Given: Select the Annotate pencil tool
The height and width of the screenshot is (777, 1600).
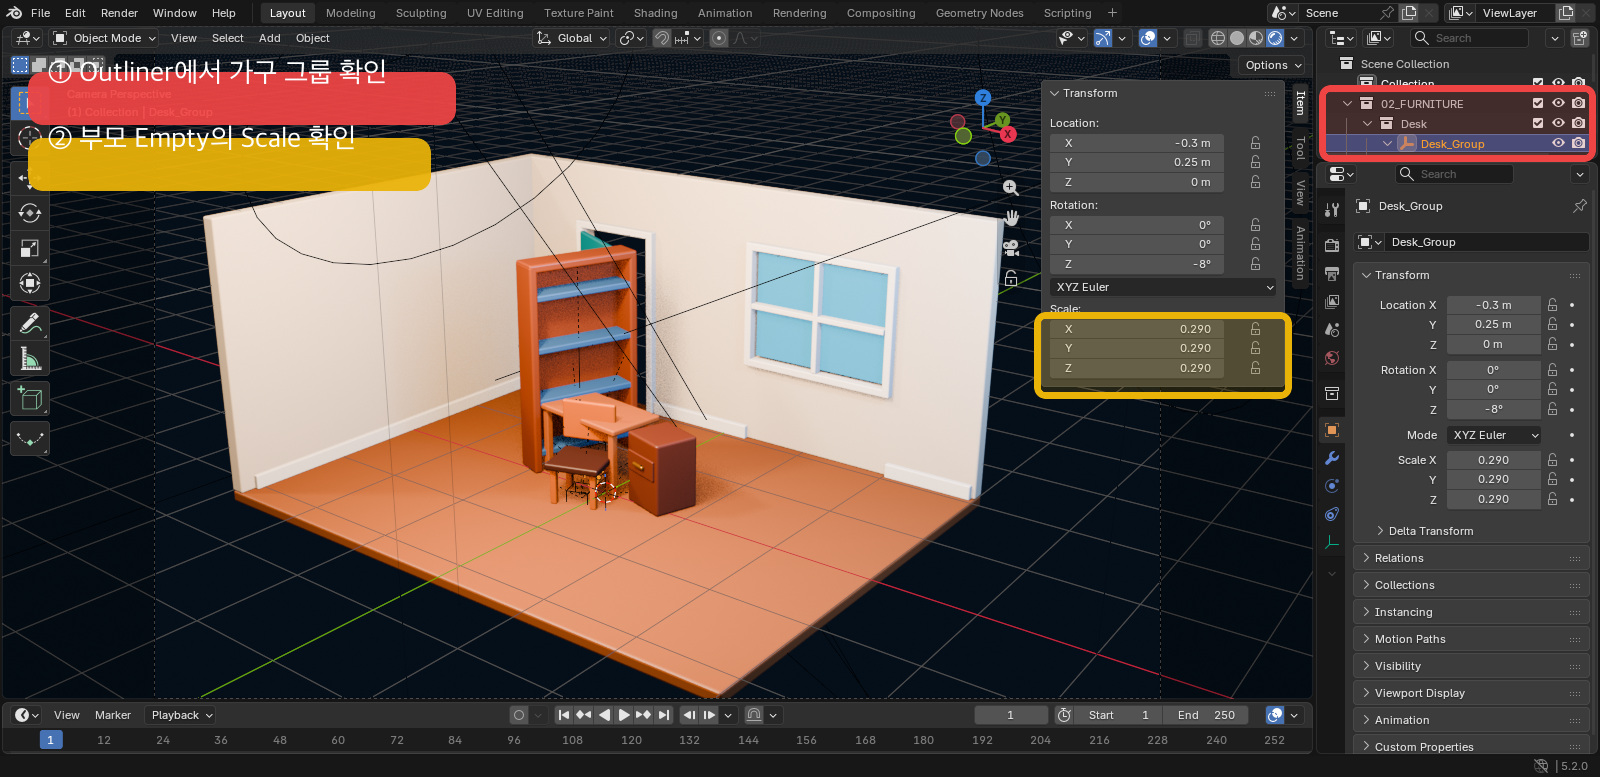Looking at the screenshot, I should [30, 323].
